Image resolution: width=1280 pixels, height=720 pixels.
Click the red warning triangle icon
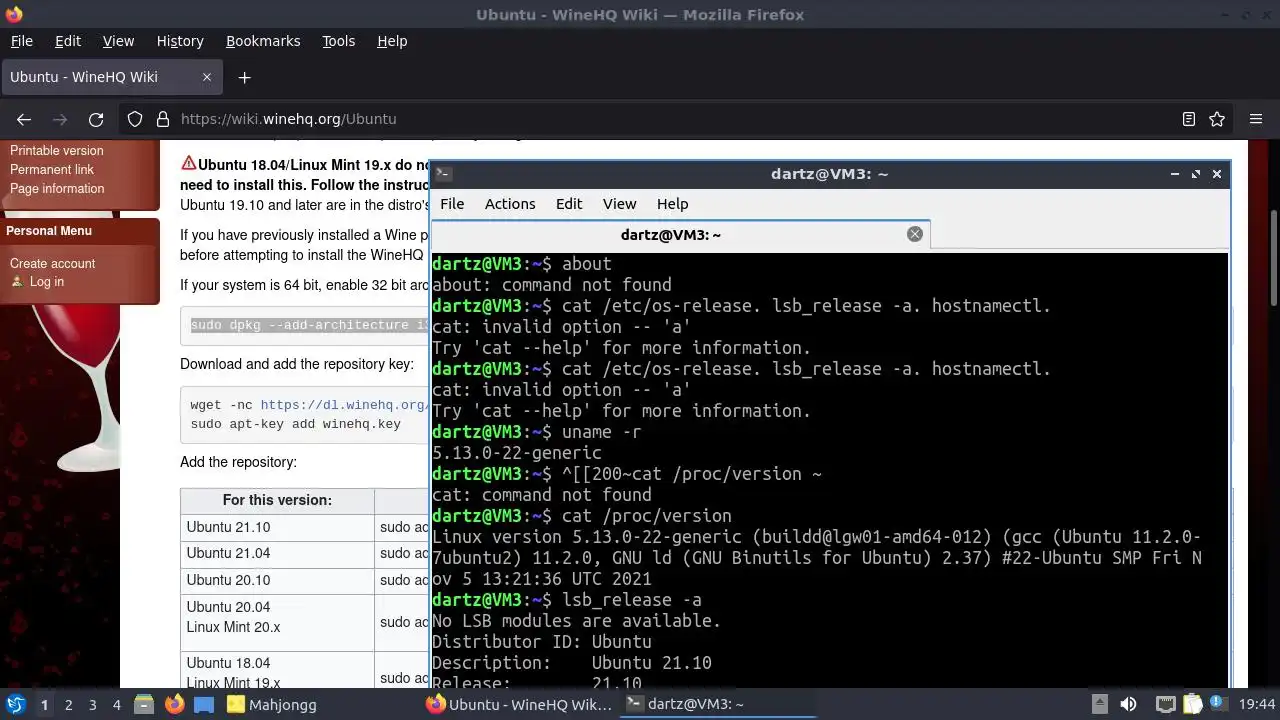pos(188,164)
